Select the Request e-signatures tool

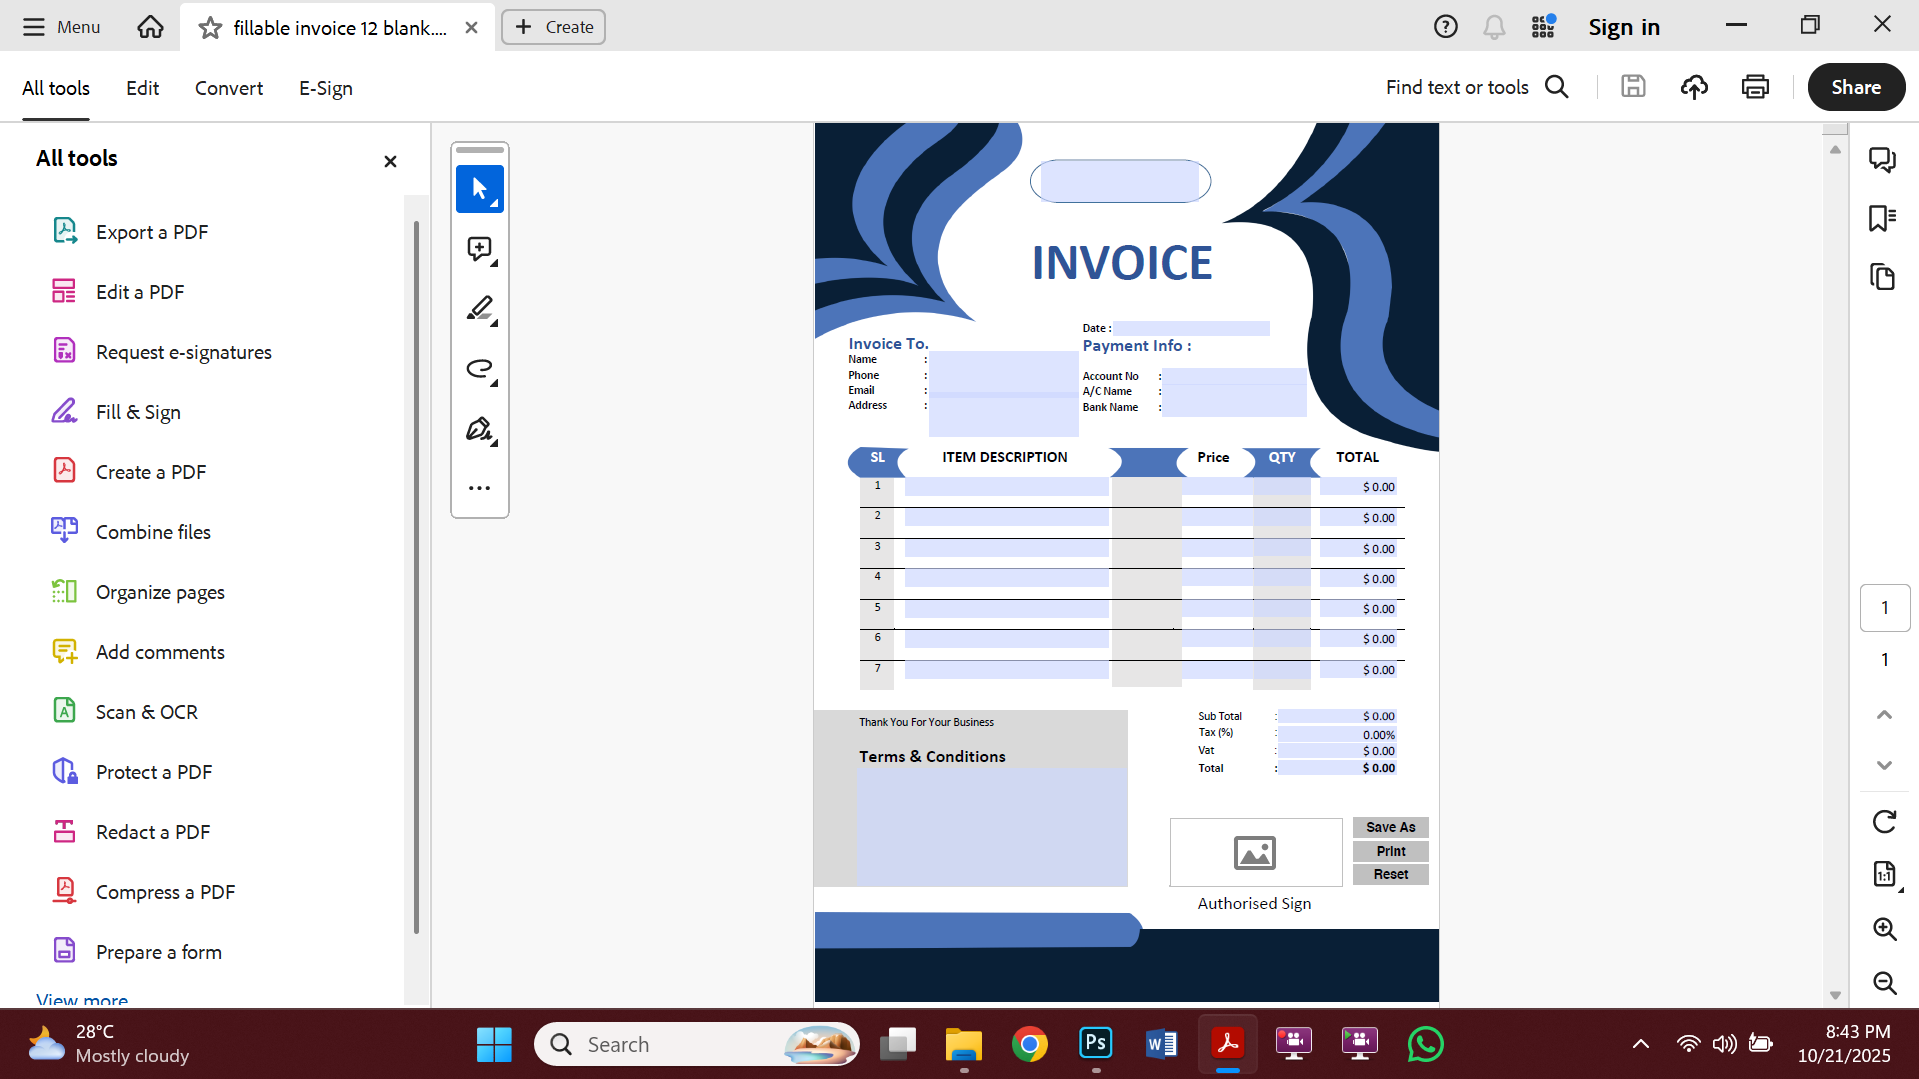point(183,351)
